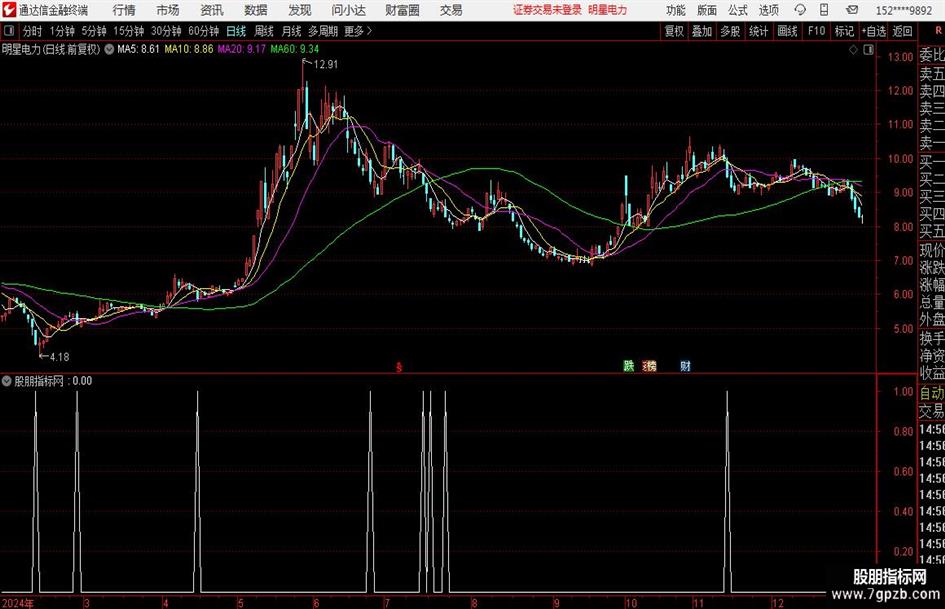Click the red dollar marker on chart
The image size is (945, 609).
(x=398, y=366)
